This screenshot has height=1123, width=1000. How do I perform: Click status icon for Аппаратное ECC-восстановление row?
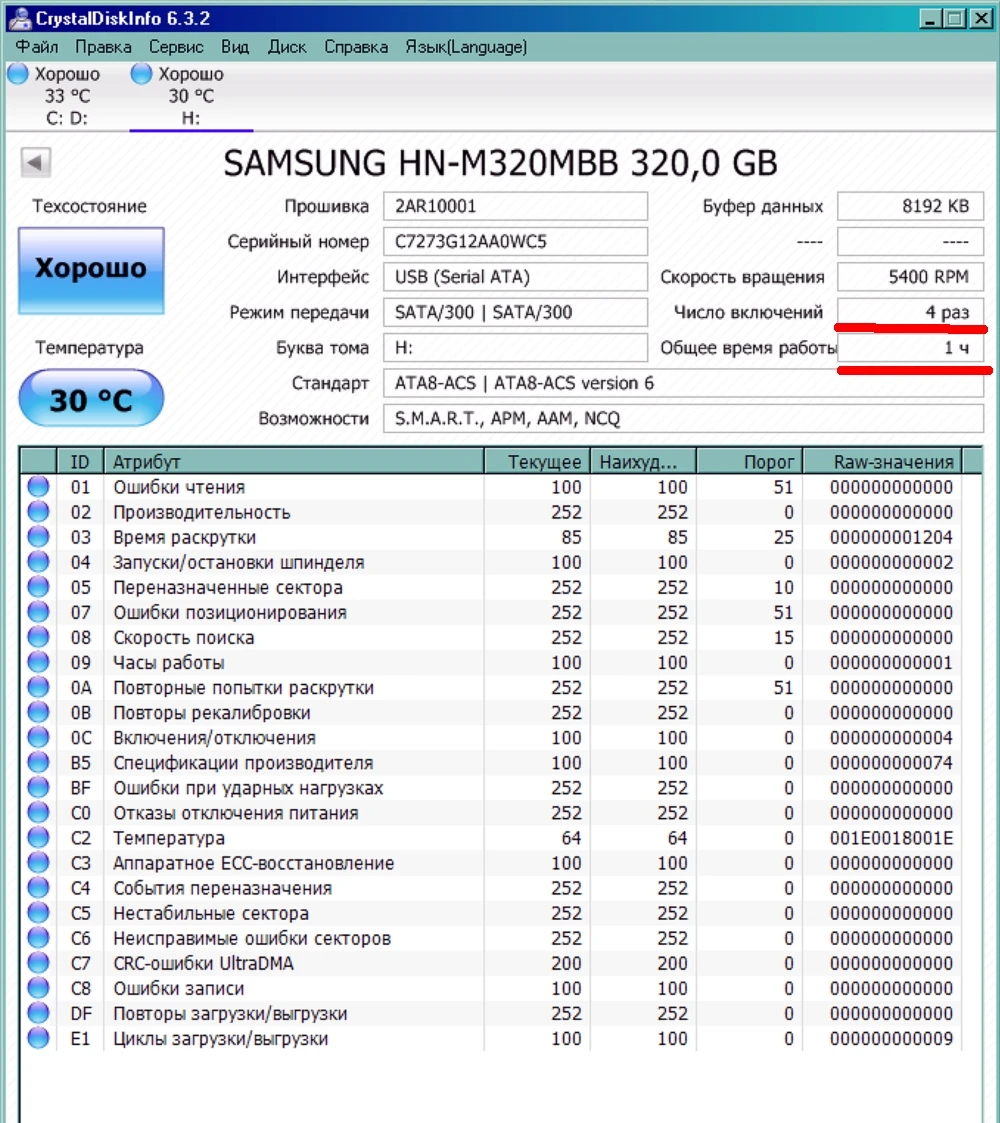pyautogui.click(x=39, y=863)
